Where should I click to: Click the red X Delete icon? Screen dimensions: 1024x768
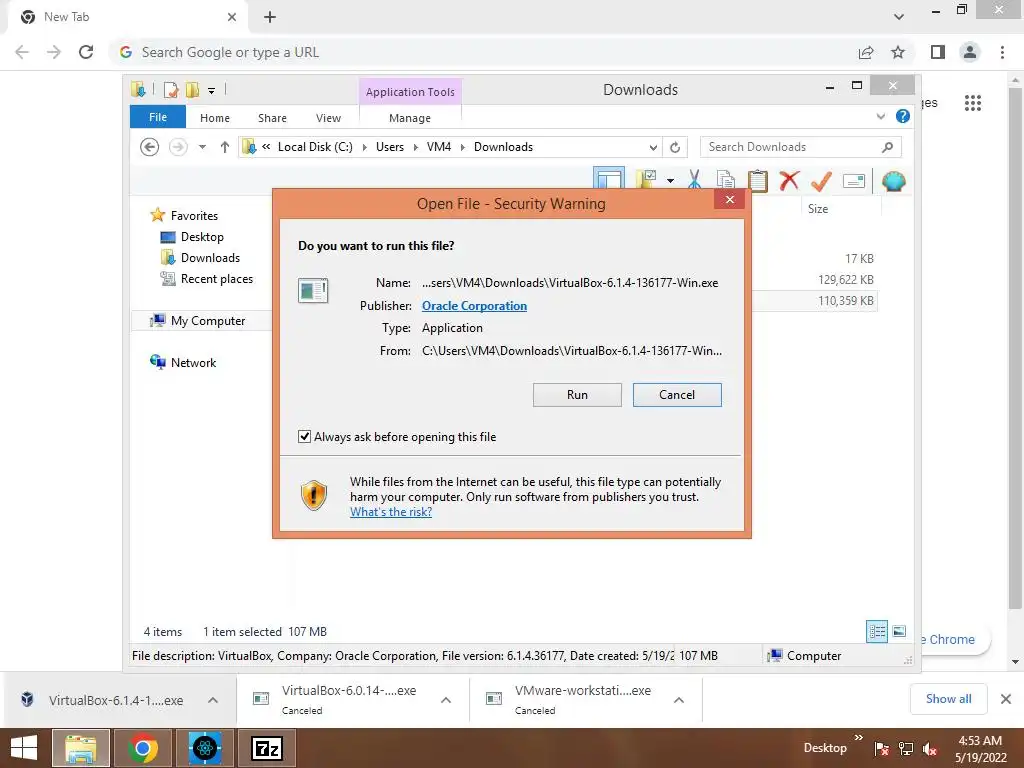789,180
